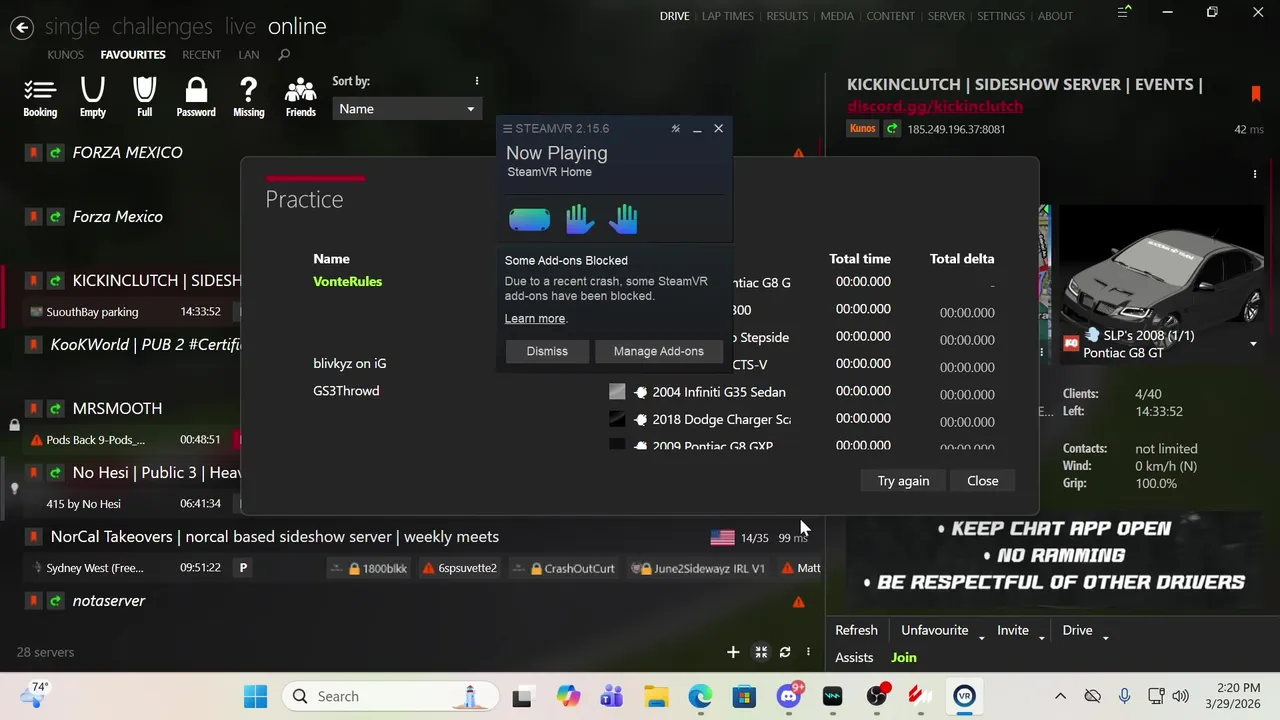Viewport: 1280px width, 720px height.
Task: Refresh the notaserver entry
Action: point(56,601)
